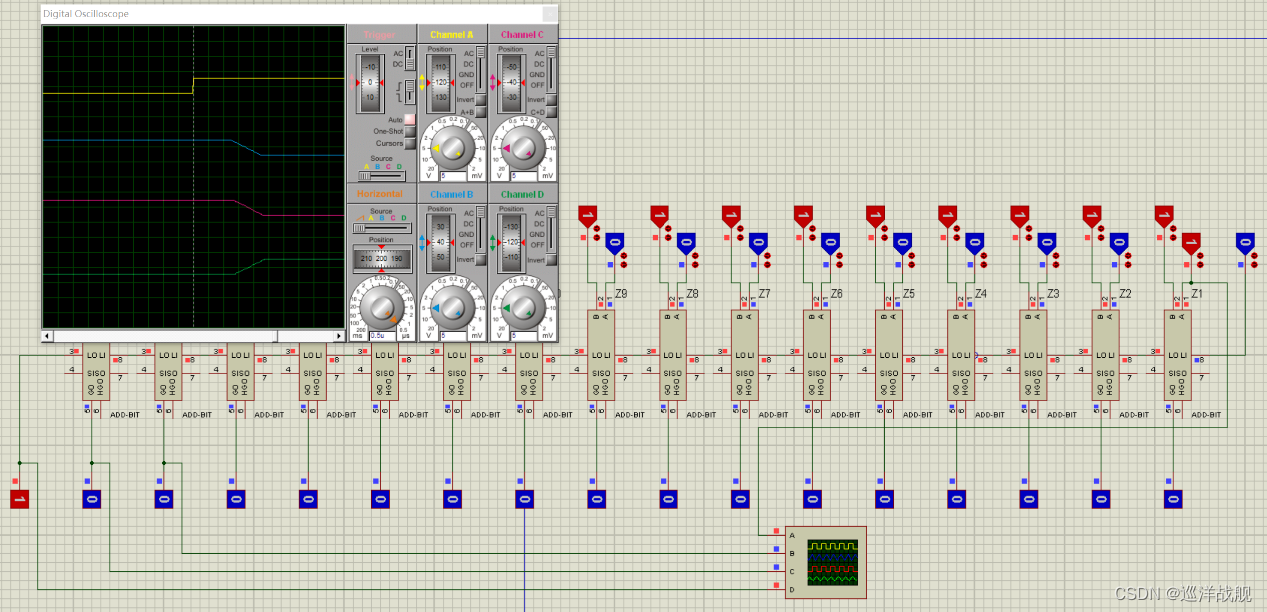
Task: Toggle the blue logic state 0 above Z2
Action: click(x=1118, y=241)
